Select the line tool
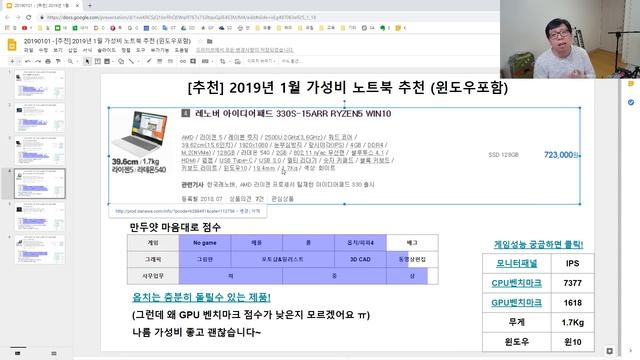The height and width of the screenshot is (360, 640). (x=131, y=61)
